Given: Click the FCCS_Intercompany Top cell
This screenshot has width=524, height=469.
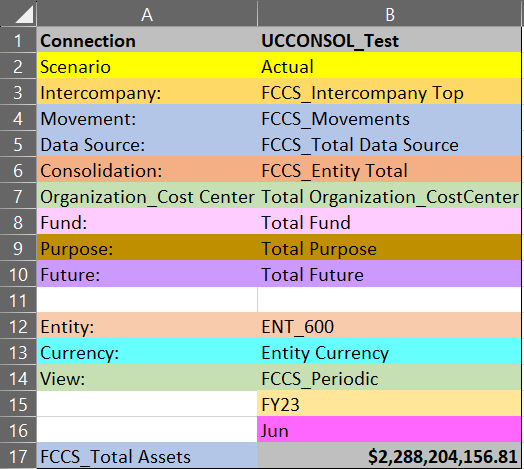Looking at the screenshot, I should [x=389, y=92].
